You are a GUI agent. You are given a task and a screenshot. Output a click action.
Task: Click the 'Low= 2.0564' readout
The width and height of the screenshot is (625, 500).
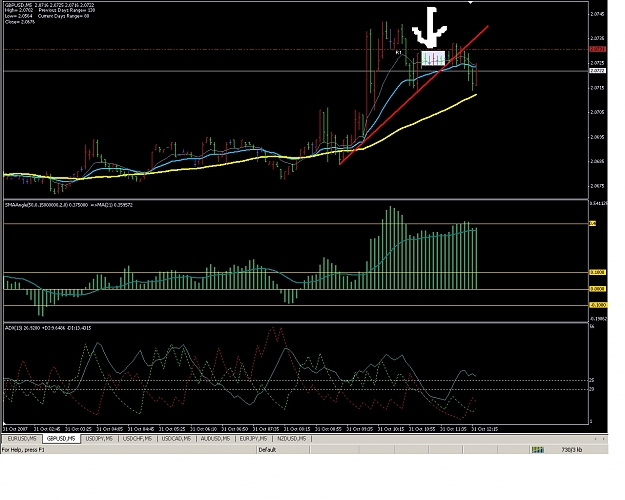click(x=18, y=16)
